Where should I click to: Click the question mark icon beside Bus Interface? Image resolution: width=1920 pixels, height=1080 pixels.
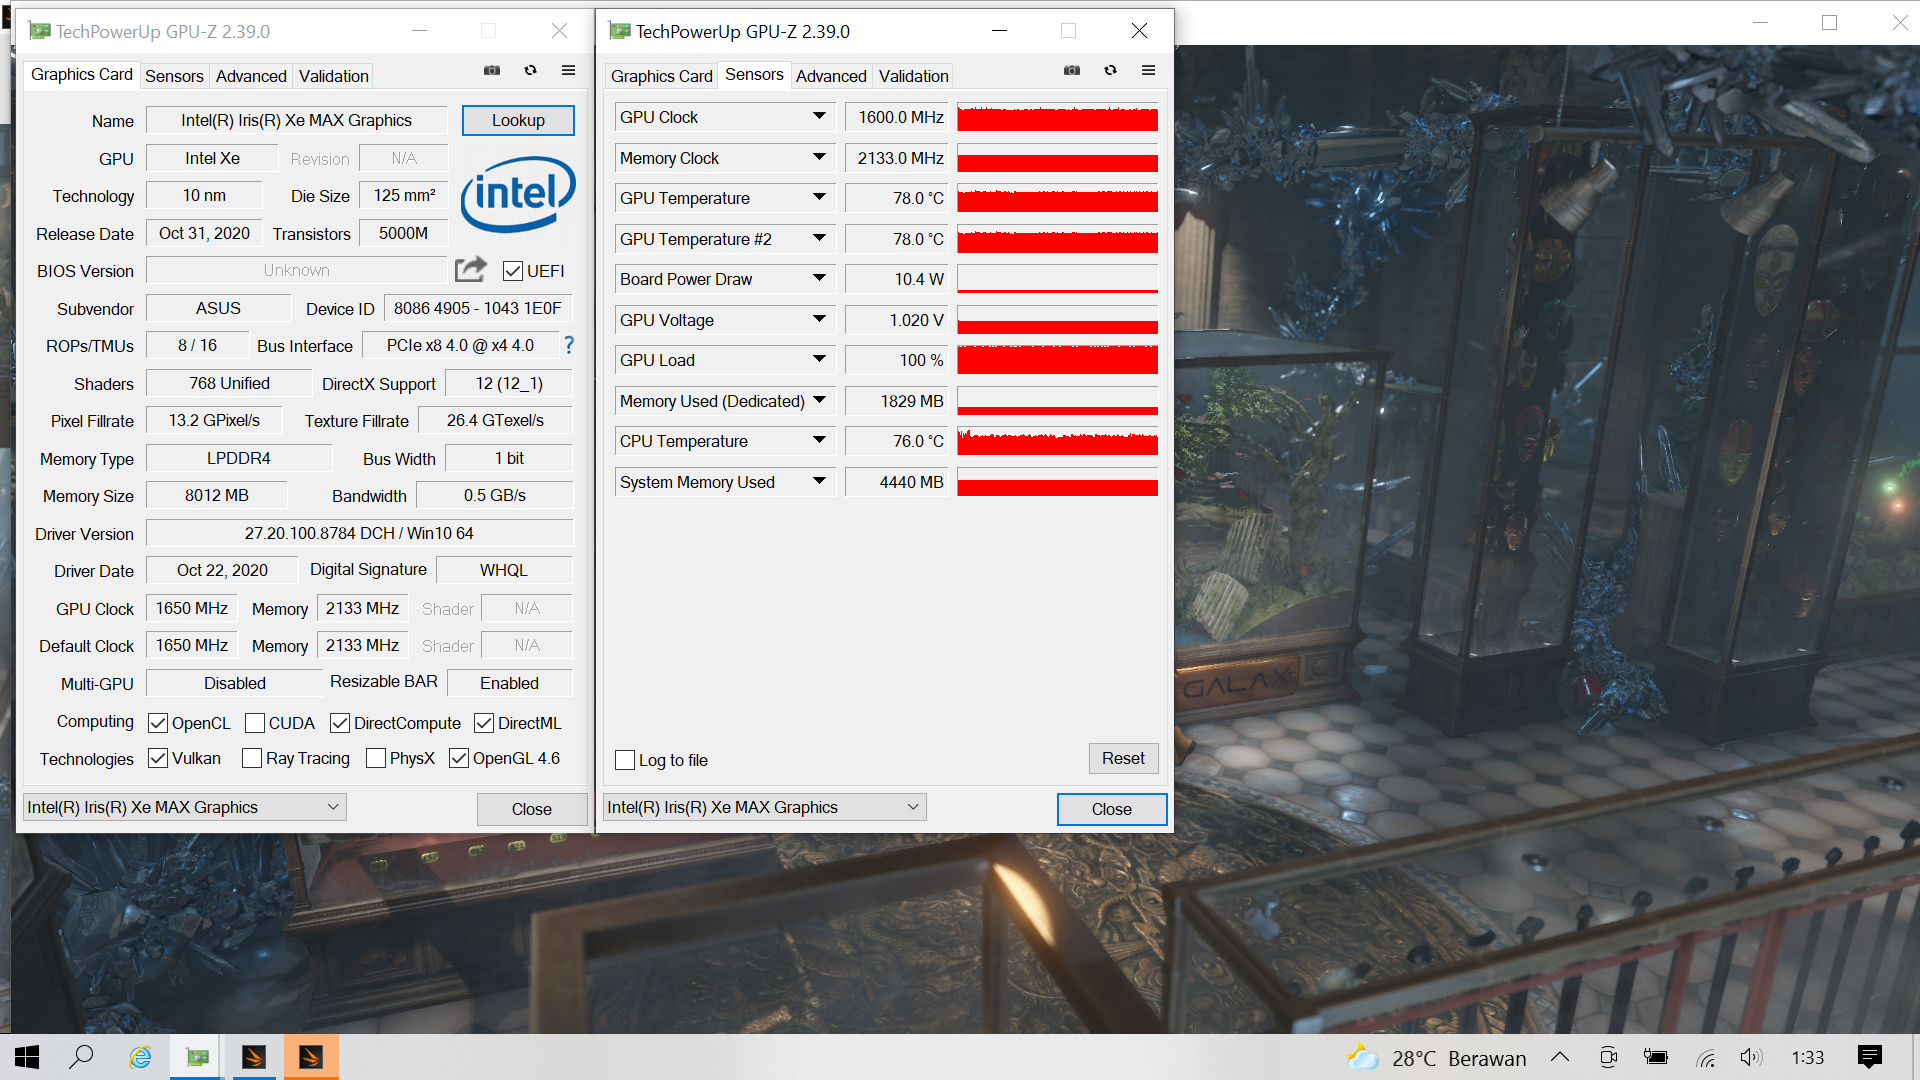click(x=568, y=346)
